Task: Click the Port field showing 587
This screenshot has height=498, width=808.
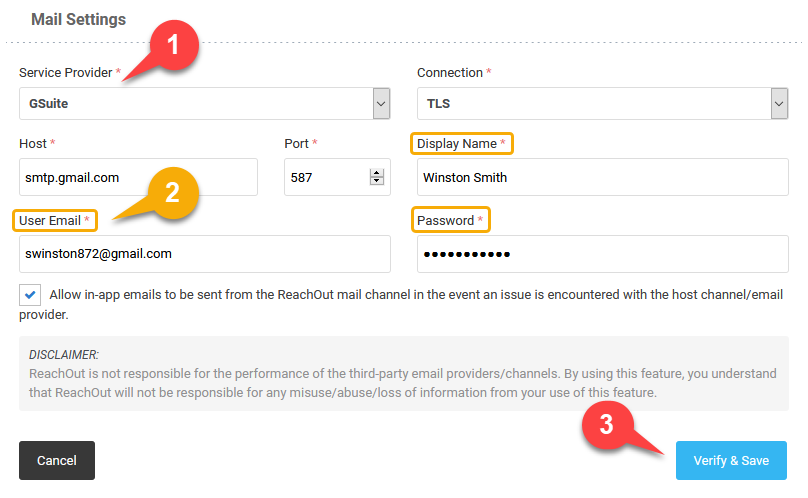Action: point(337,177)
